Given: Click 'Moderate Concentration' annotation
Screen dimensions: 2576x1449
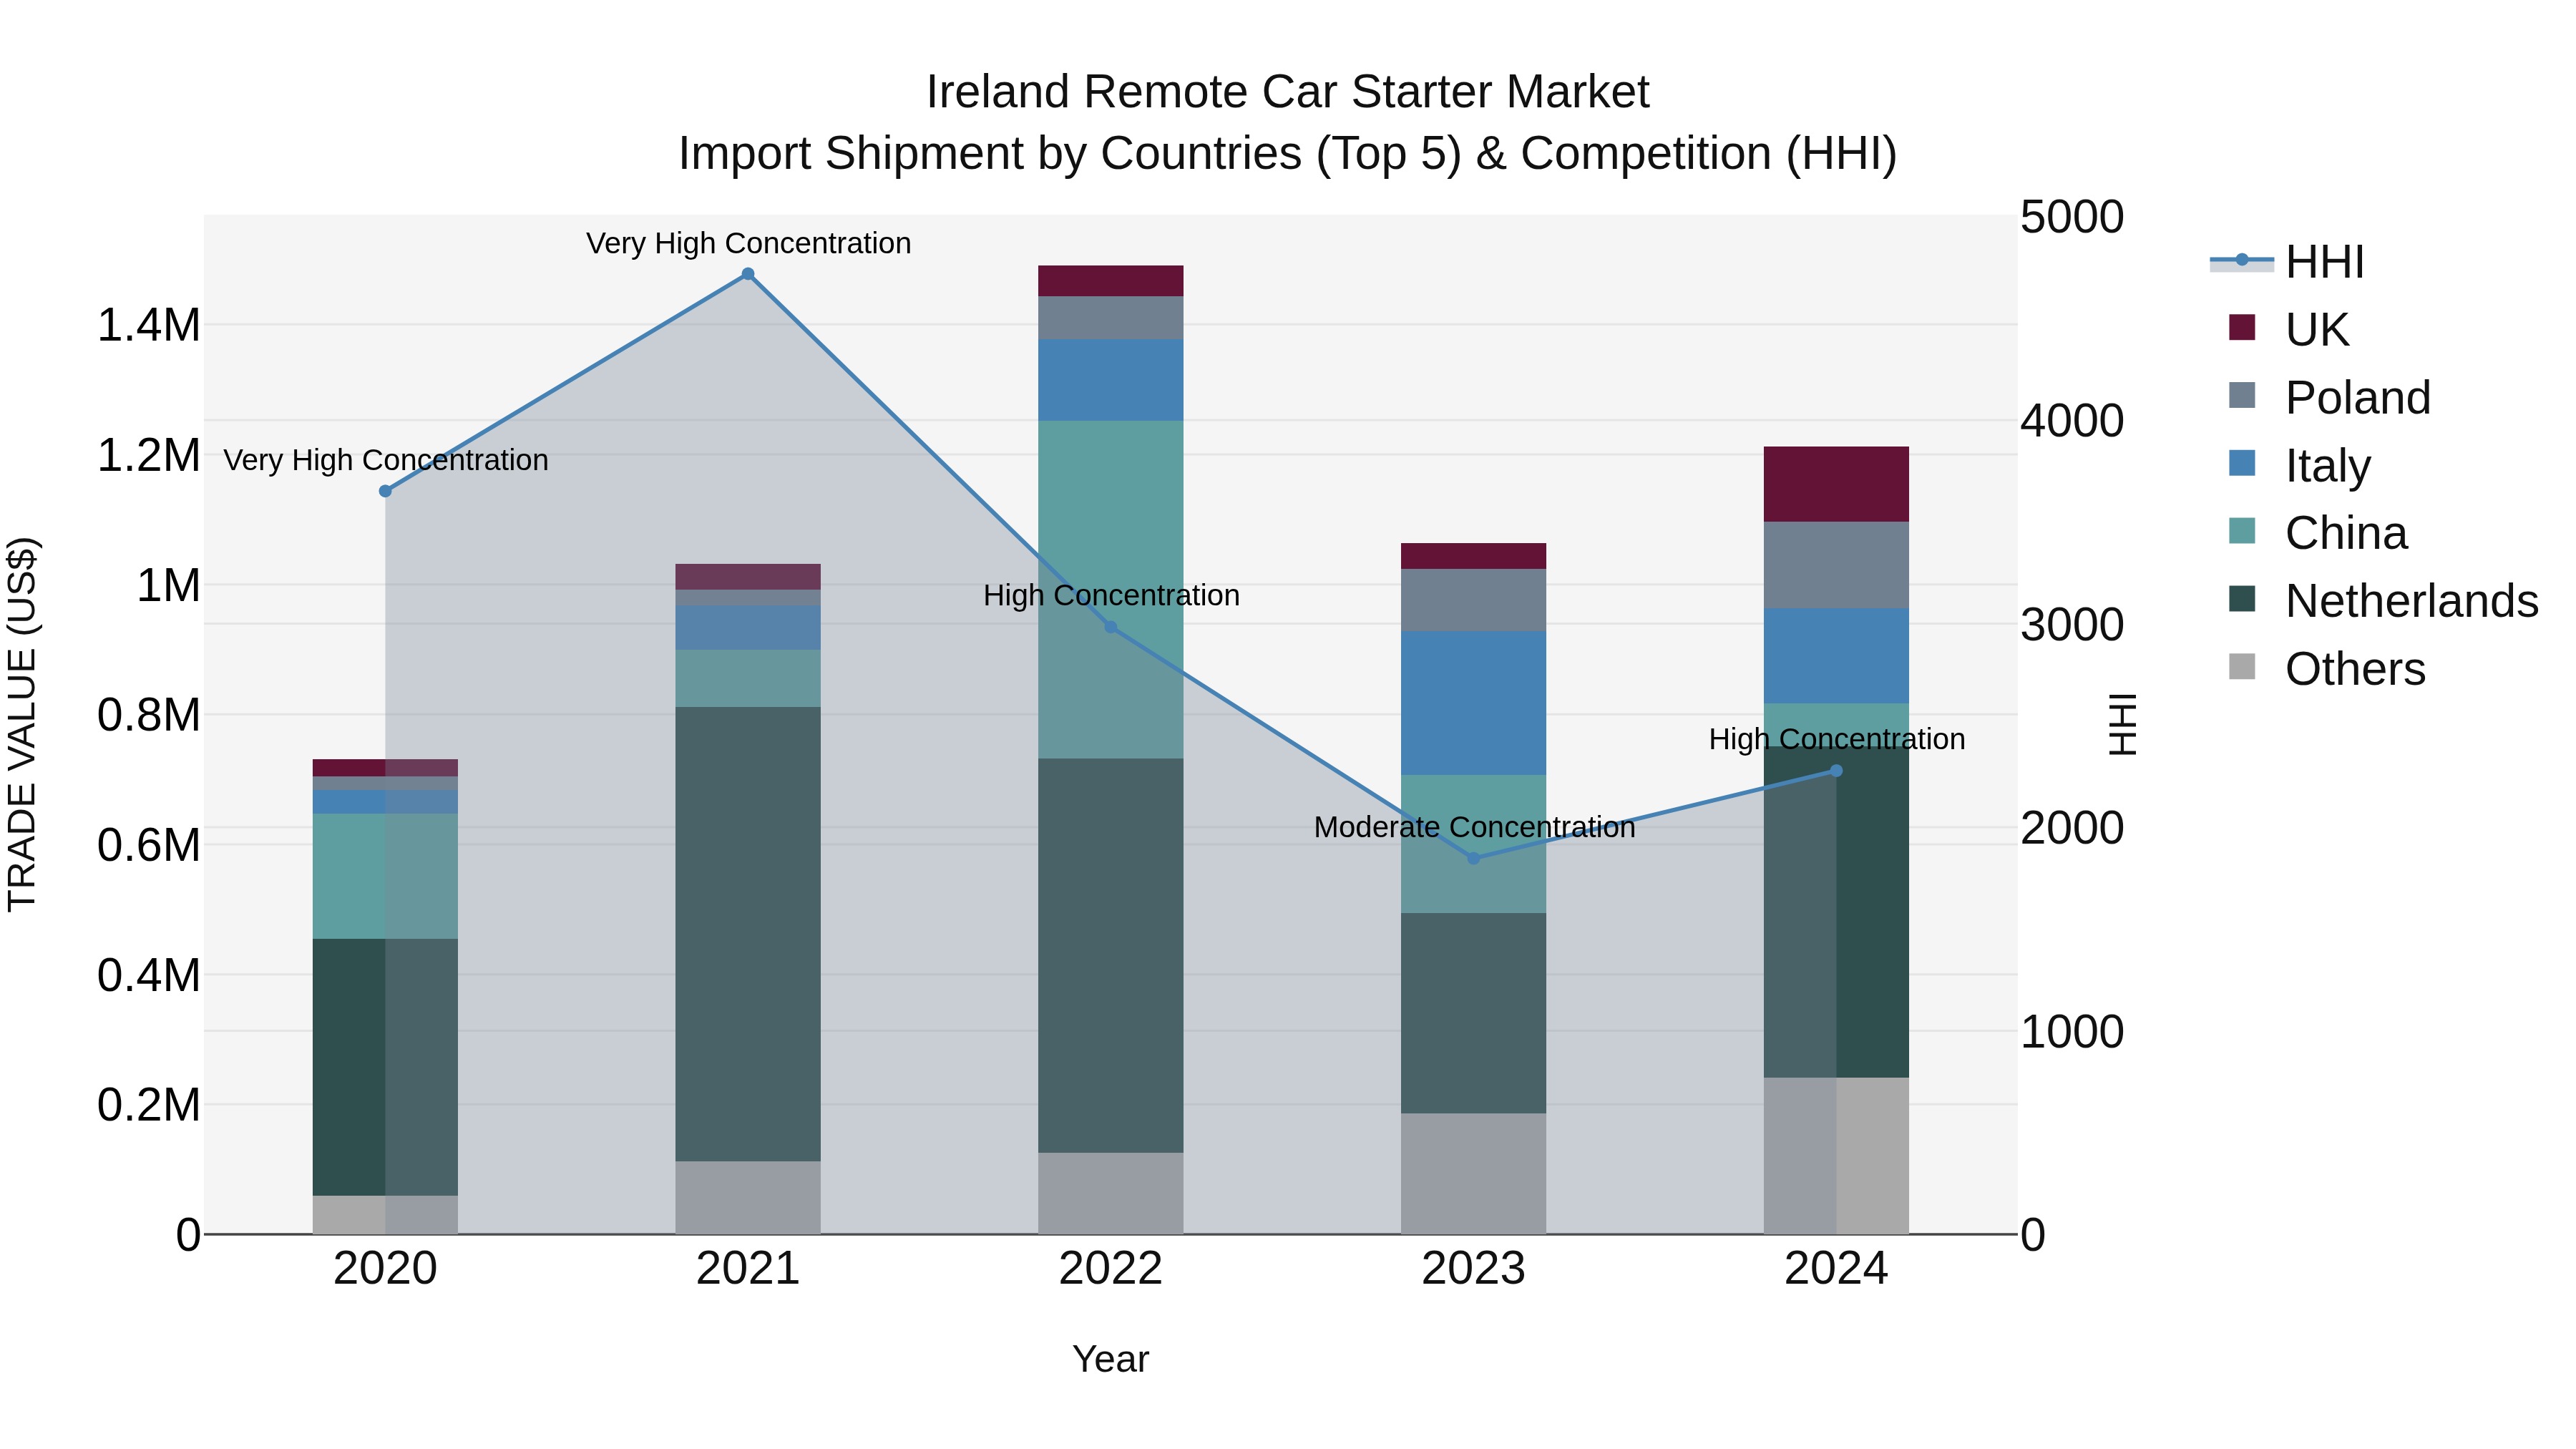Looking at the screenshot, I should click(x=1474, y=827).
